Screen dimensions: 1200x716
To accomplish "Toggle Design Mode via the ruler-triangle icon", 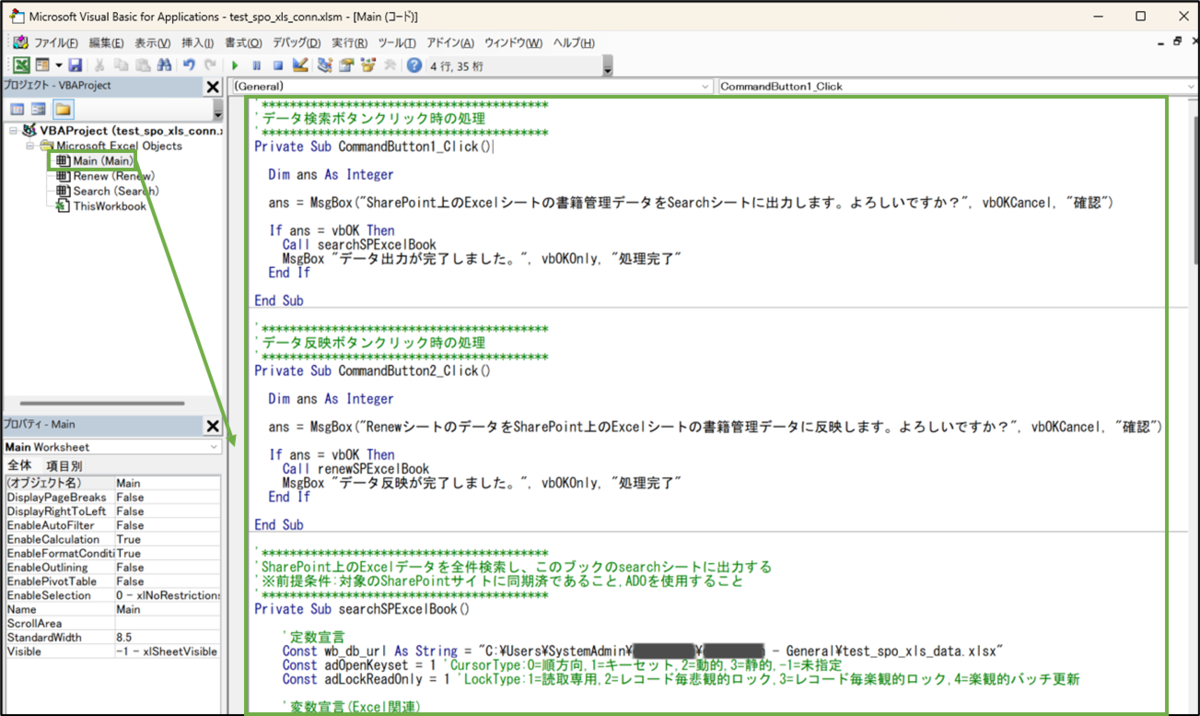I will pyautogui.click(x=300, y=65).
